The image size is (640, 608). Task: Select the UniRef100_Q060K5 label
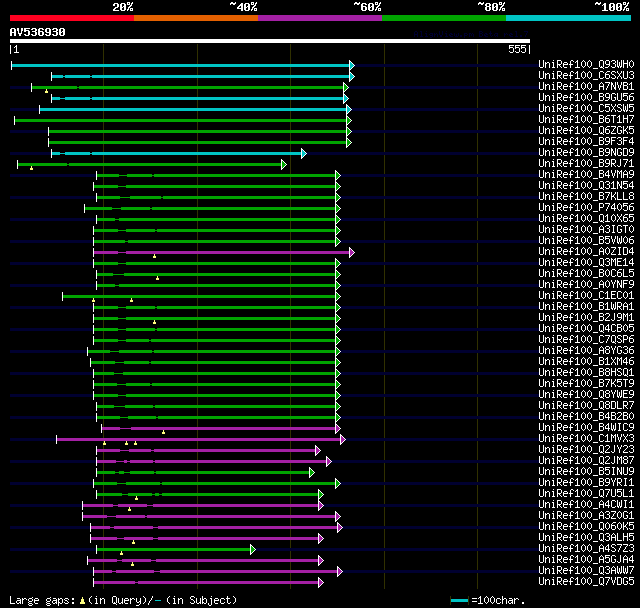586,527
